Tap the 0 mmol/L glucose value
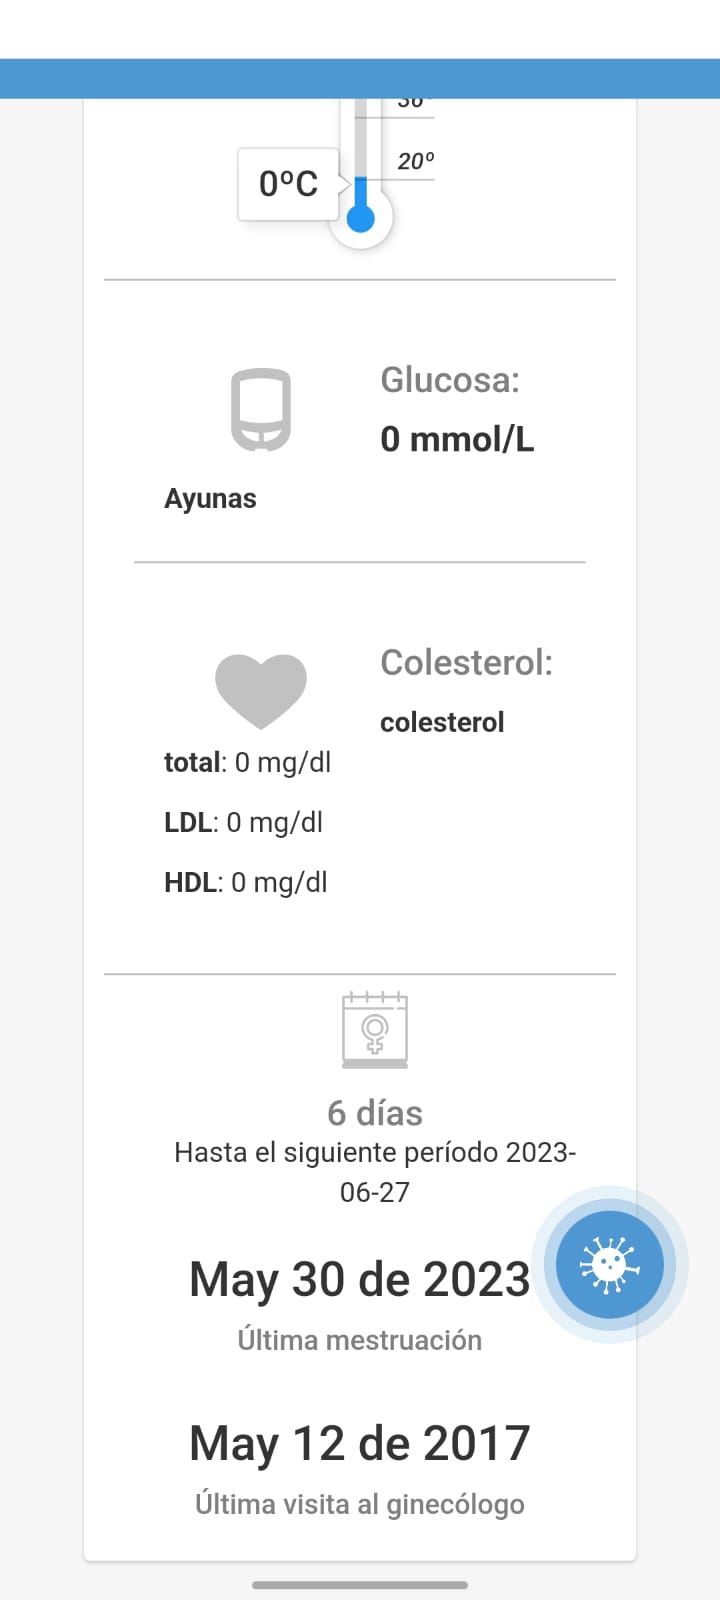The height and width of the screenshot is (1600, 720). [457, 439]
